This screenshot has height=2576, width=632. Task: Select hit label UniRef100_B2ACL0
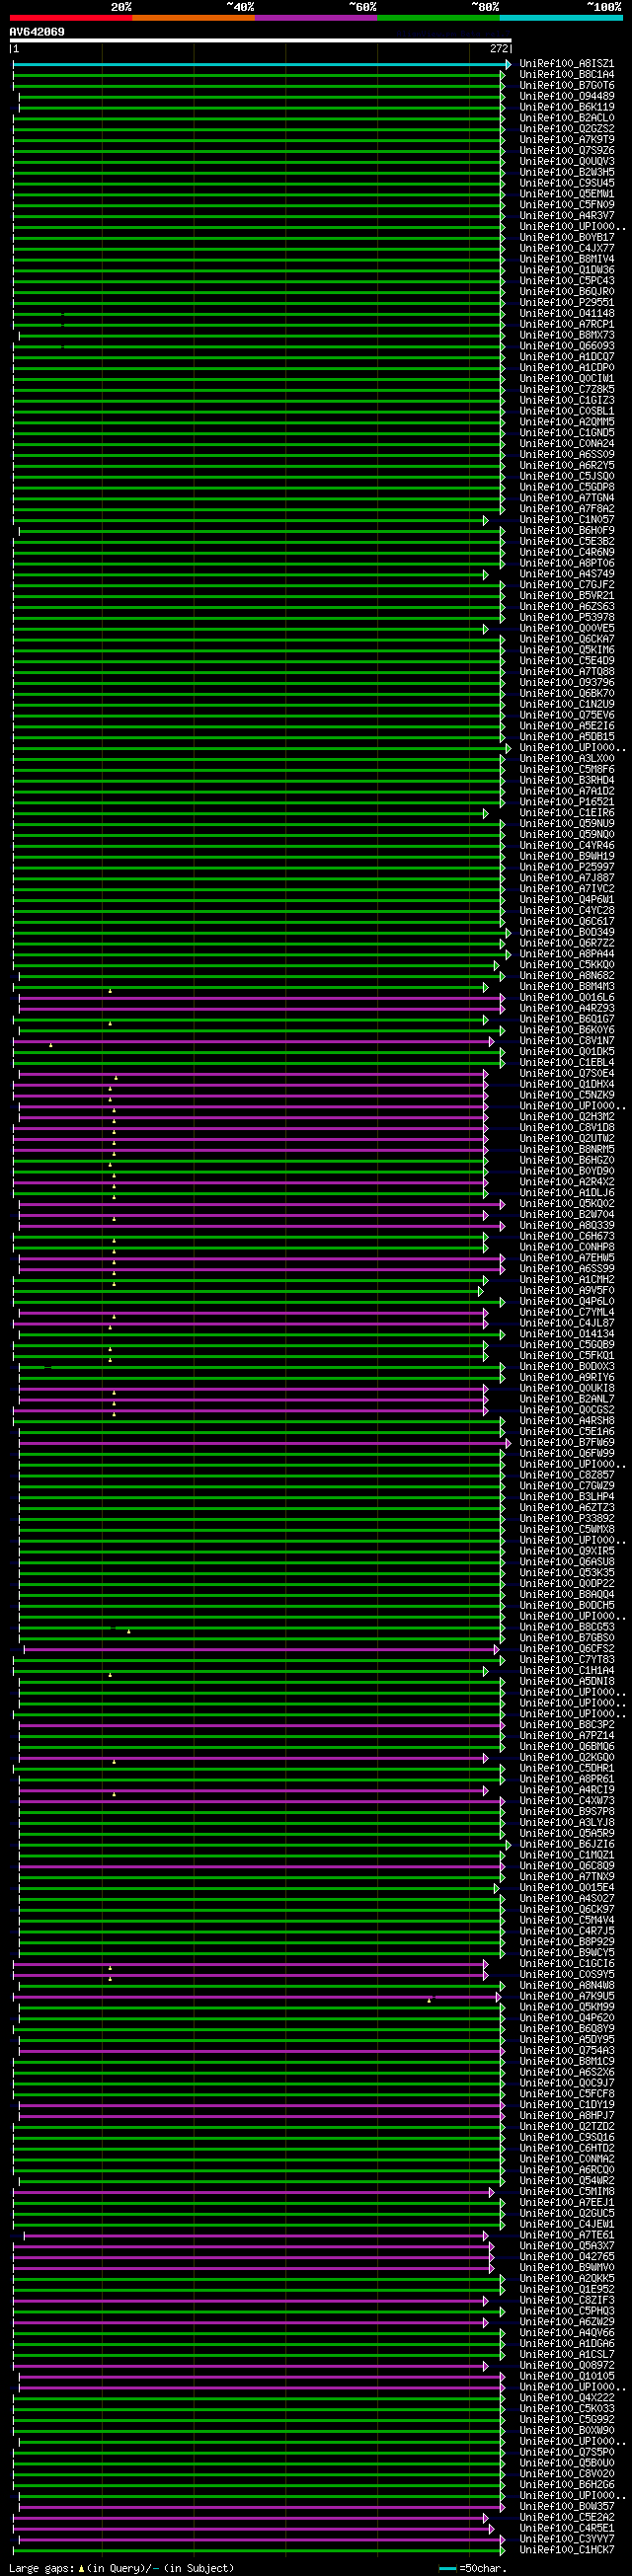(567, 118)
